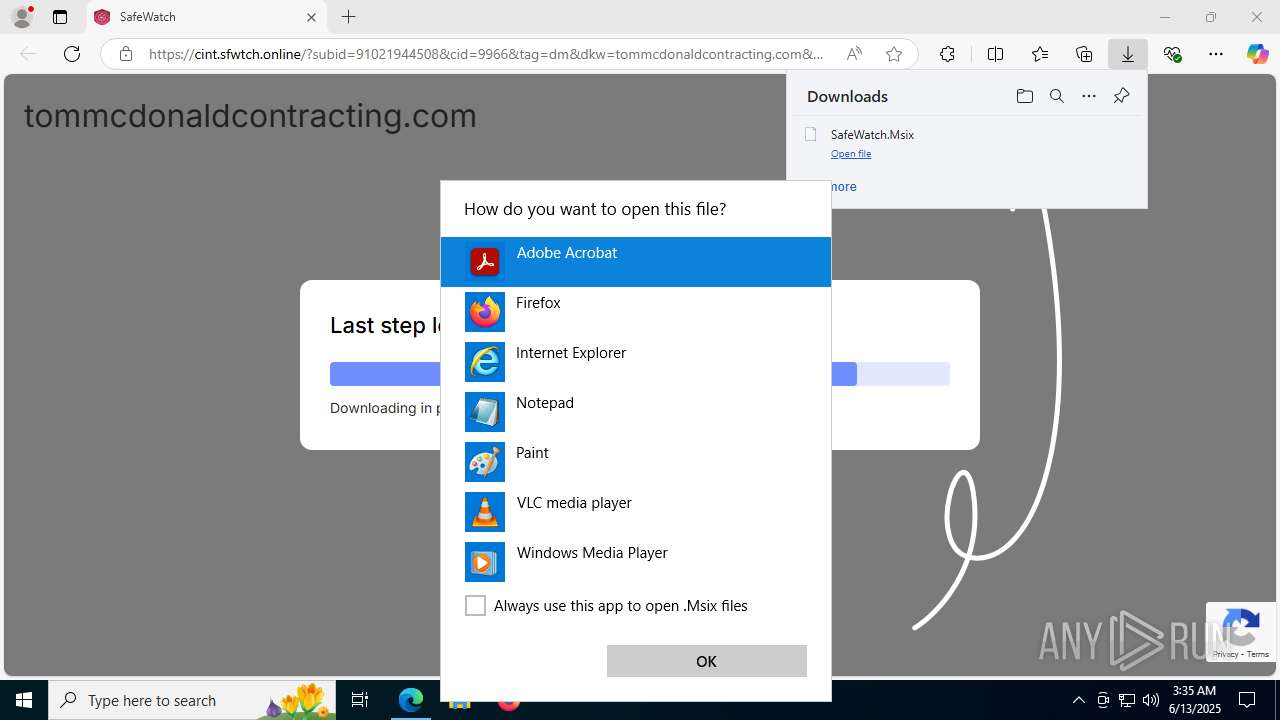Open Browser essentials icon
The height and width of the screenshot is (720, 1280).
[x=1172, y=54]
